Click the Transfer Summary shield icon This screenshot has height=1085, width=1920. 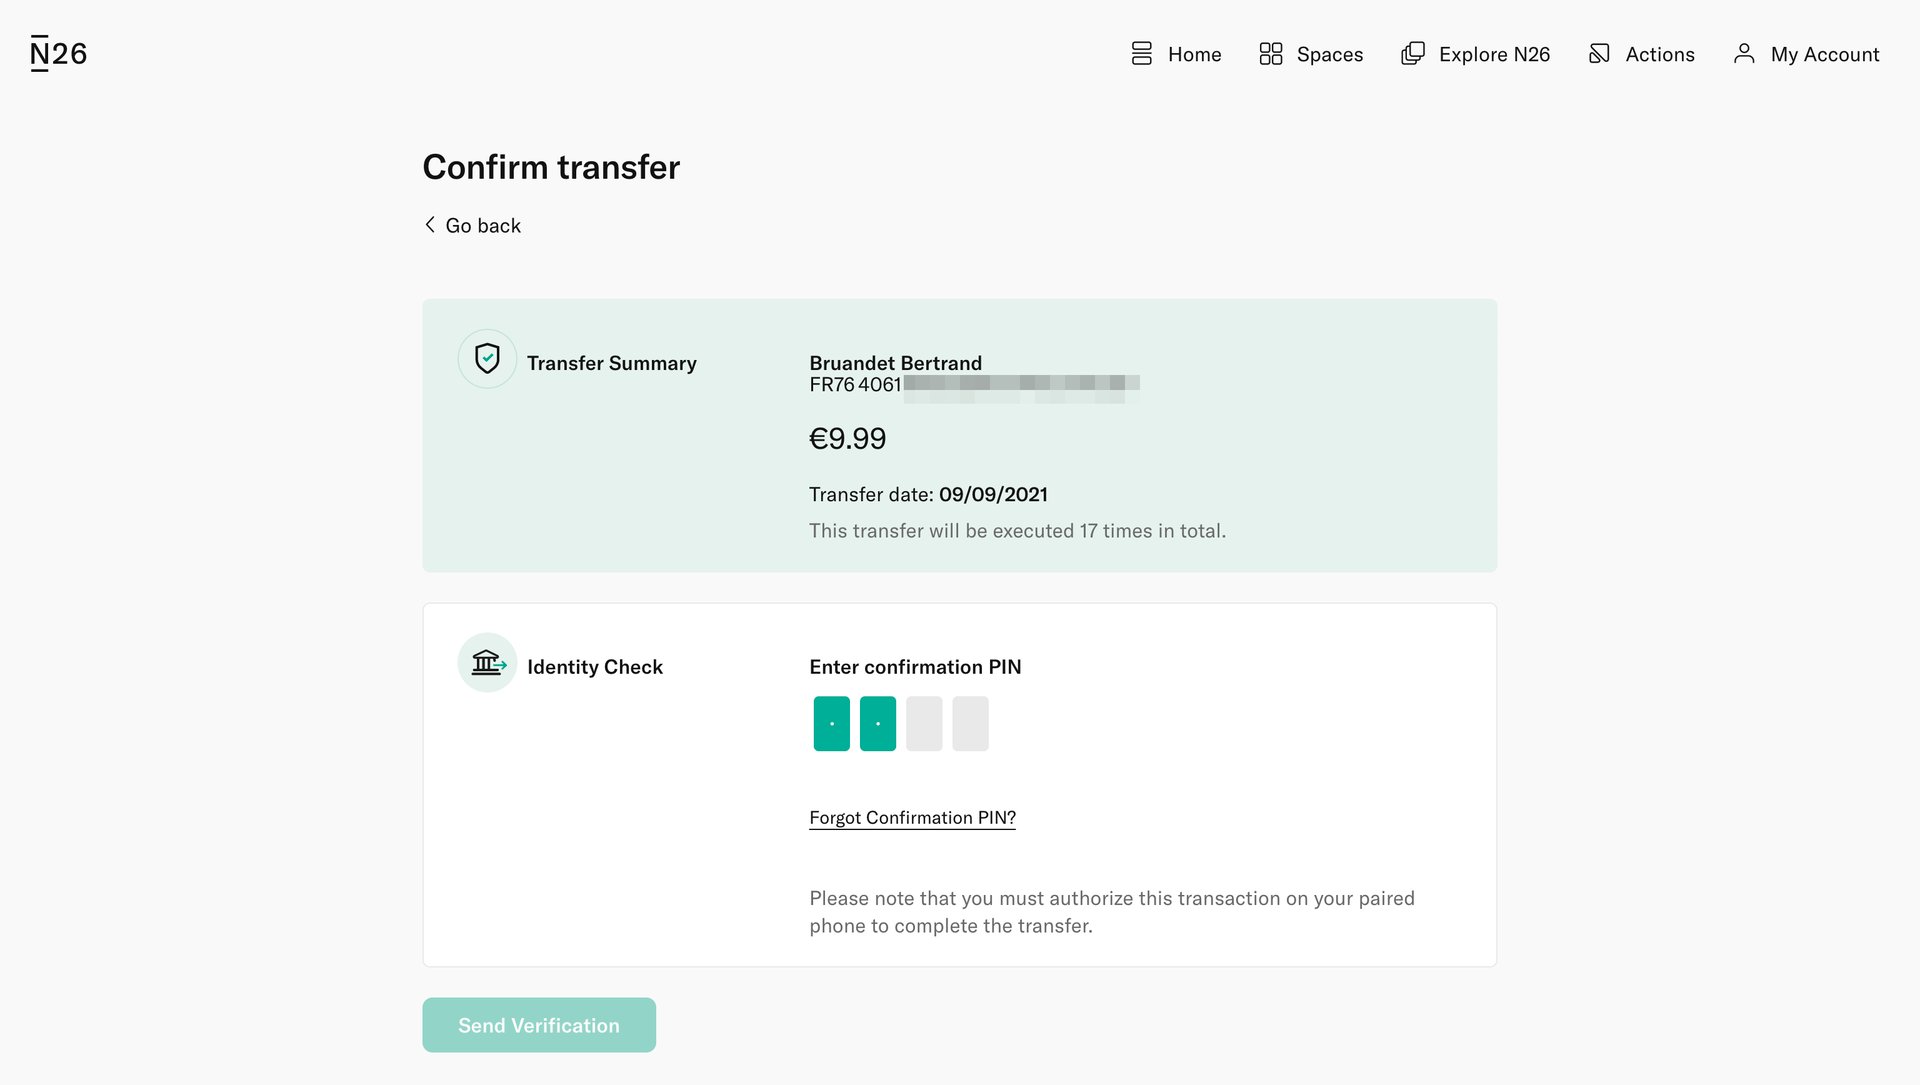[x=487, y=357]
